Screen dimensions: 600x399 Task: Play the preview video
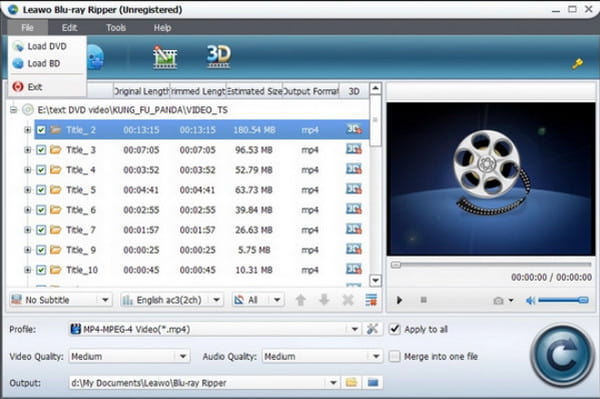coord(399,300)
